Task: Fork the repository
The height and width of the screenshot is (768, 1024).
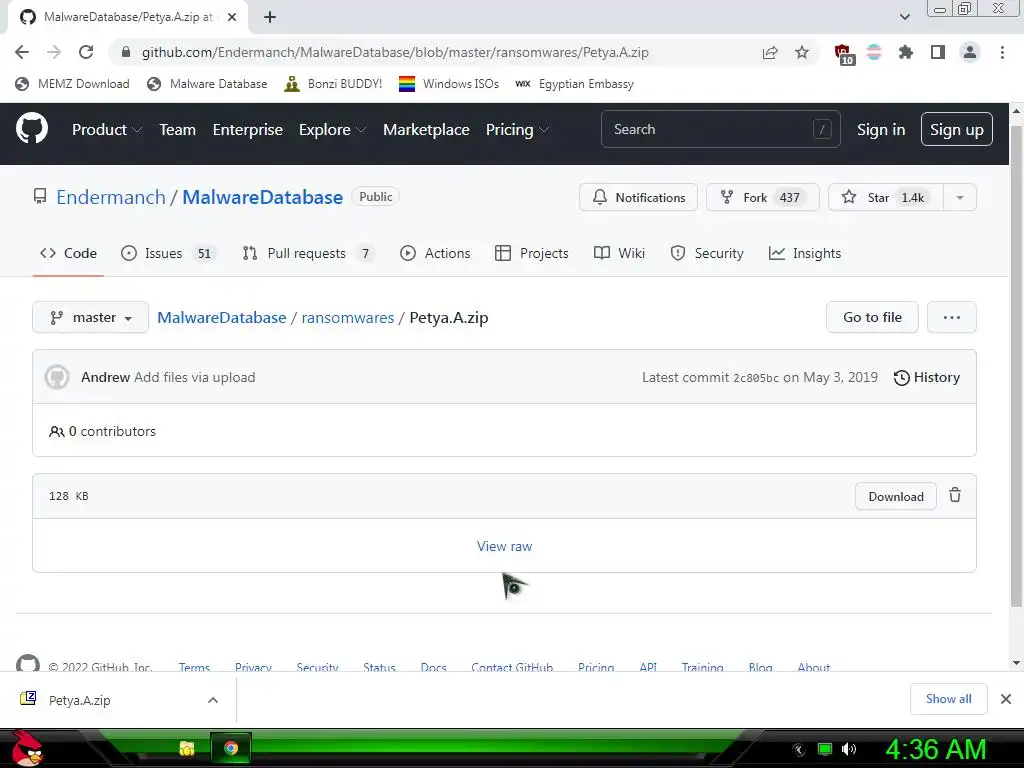Action: (762, 197)
